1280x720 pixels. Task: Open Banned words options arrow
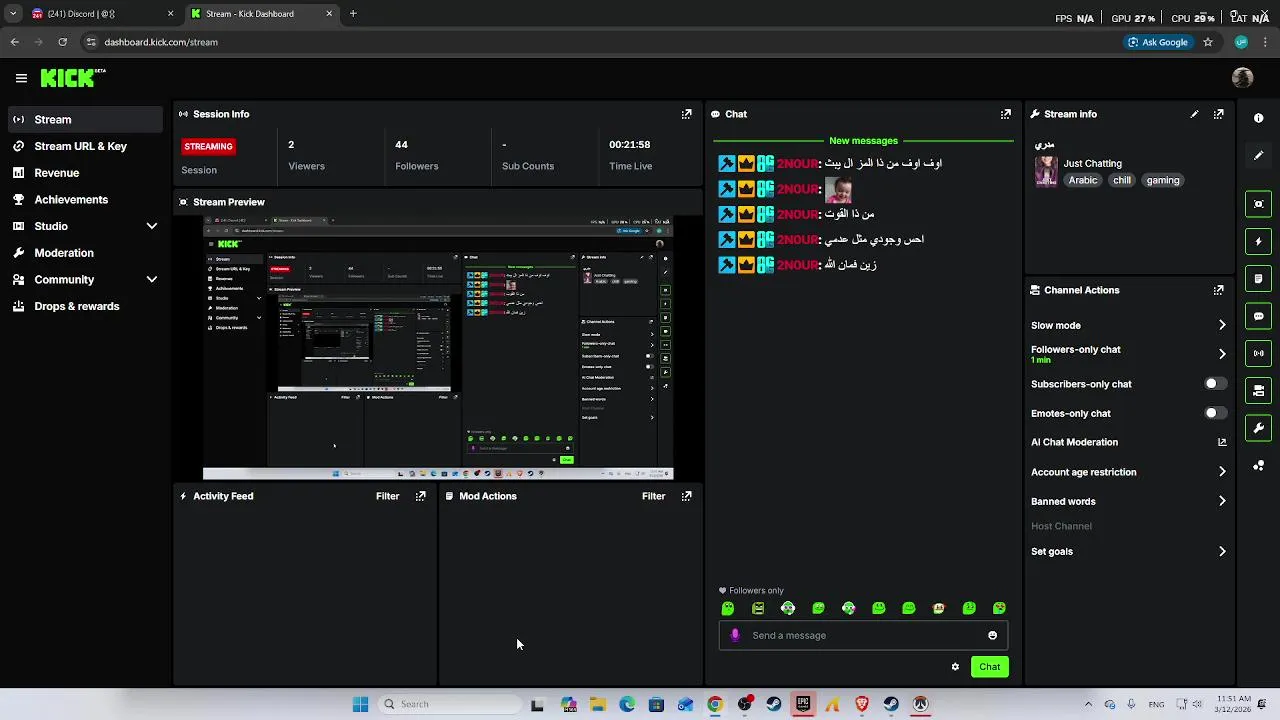(1222, 501)
